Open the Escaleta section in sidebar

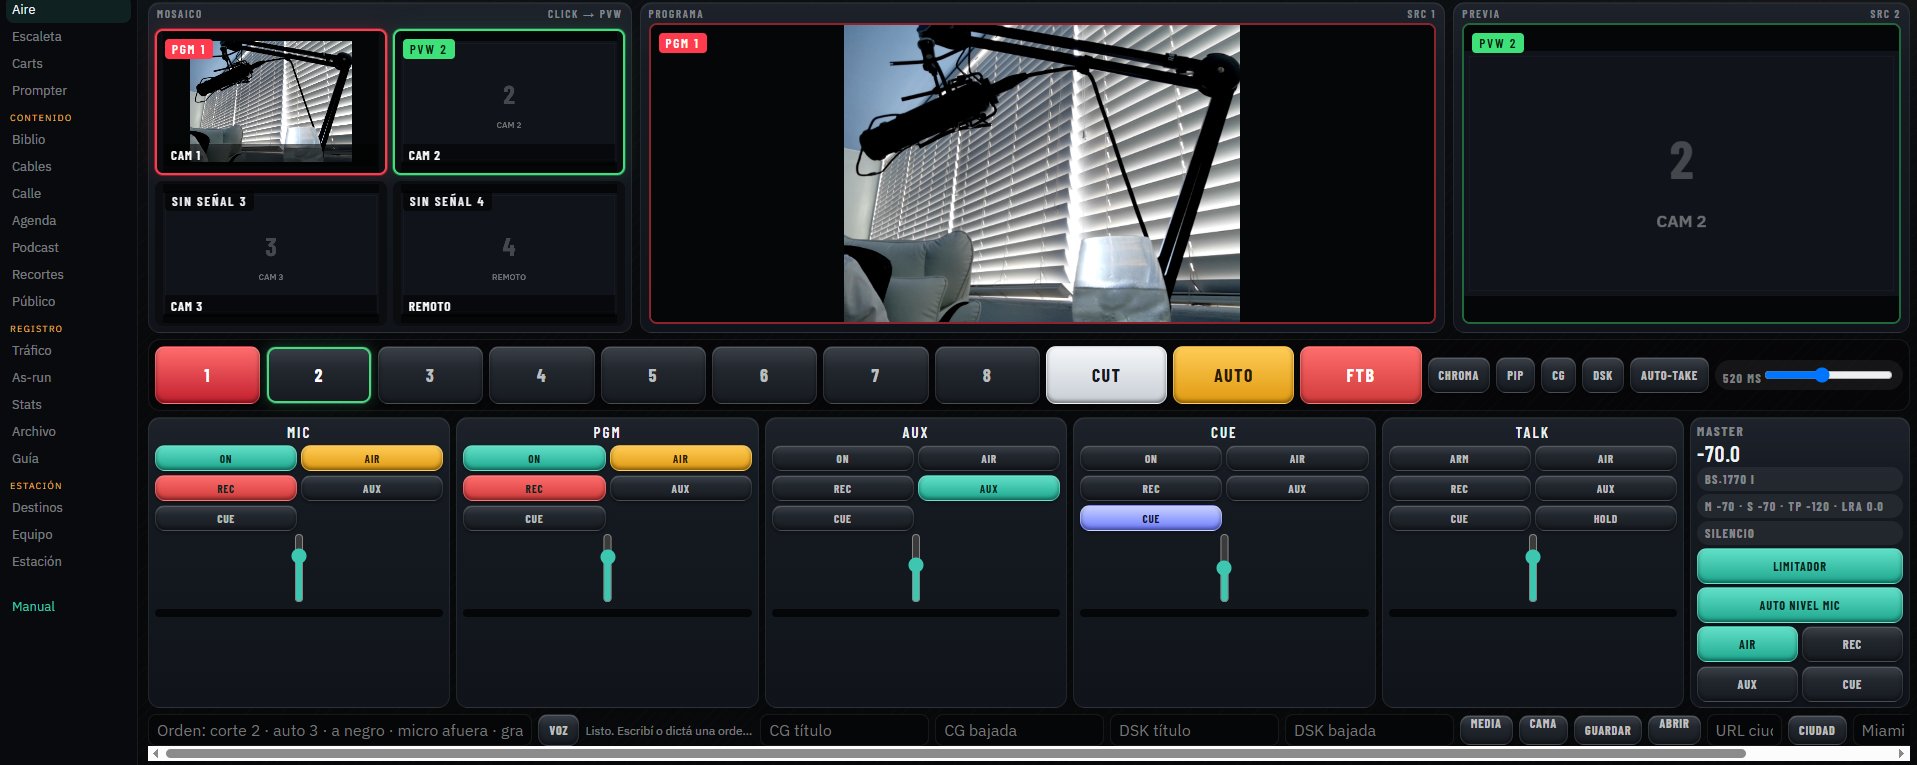coord(37,36)
